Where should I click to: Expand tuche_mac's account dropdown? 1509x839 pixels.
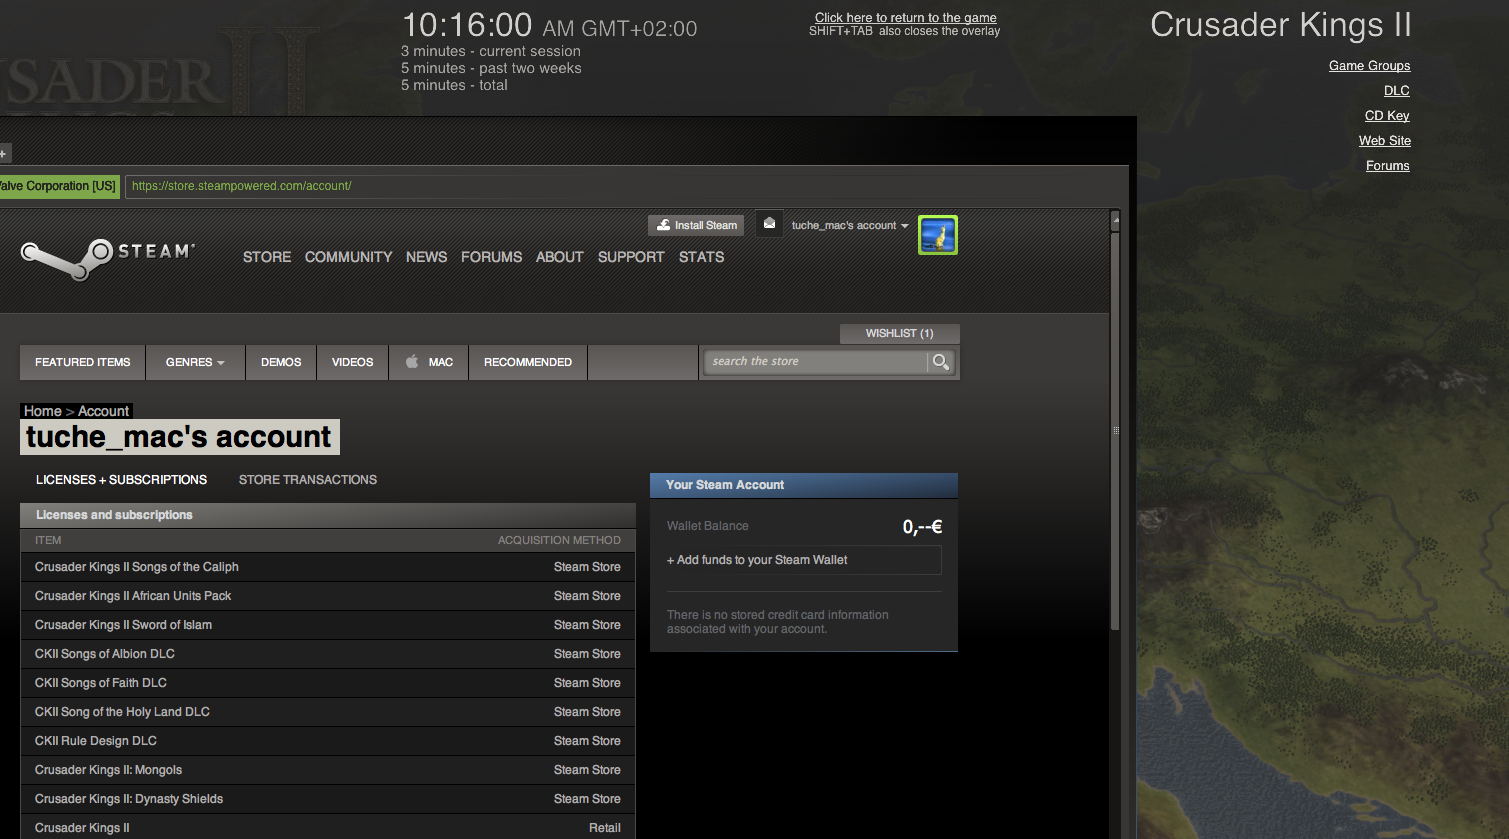(850, 225)
